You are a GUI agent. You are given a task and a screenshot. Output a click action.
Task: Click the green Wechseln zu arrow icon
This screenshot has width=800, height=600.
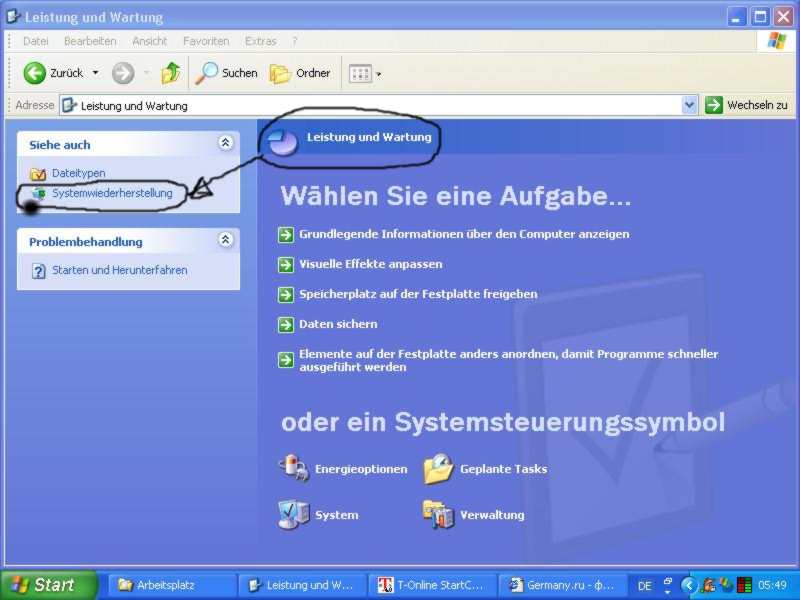click(714, 105)
